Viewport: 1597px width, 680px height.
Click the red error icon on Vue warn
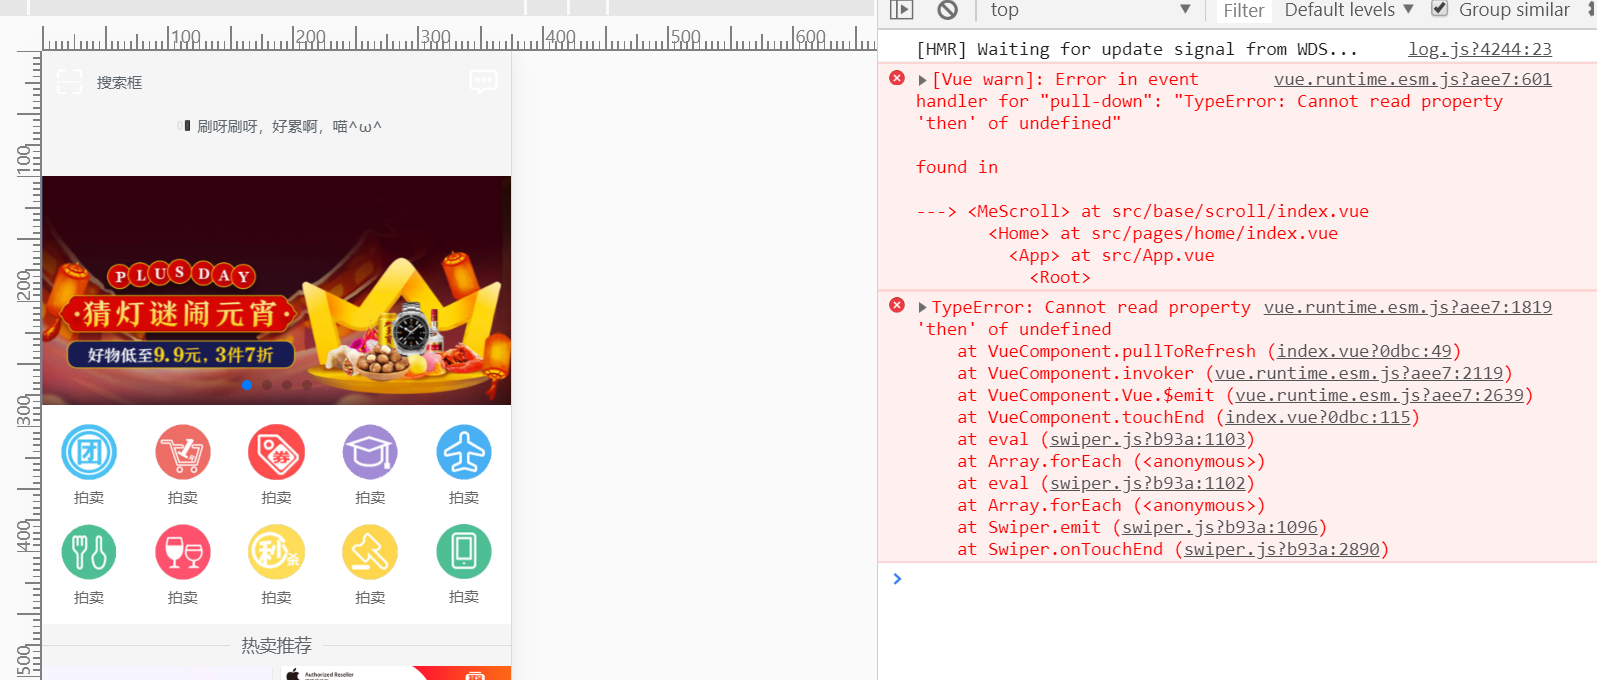point(897,78)
